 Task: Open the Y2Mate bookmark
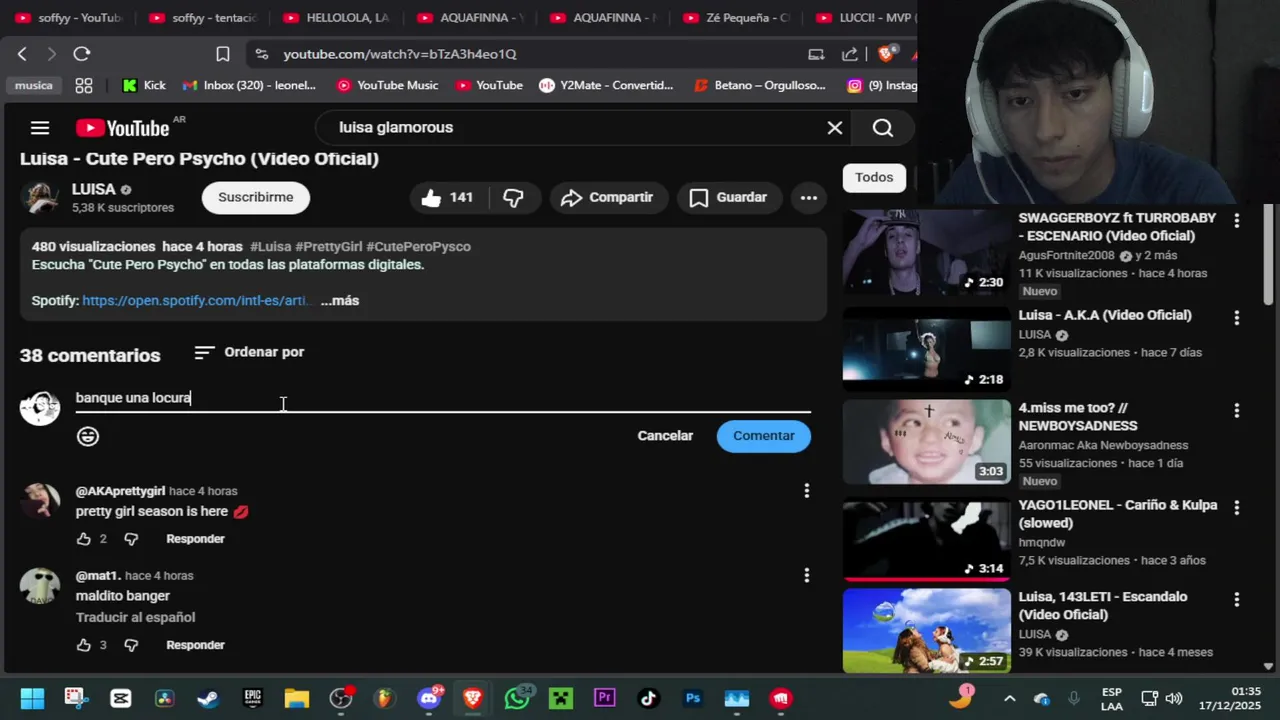click(606, 85)
